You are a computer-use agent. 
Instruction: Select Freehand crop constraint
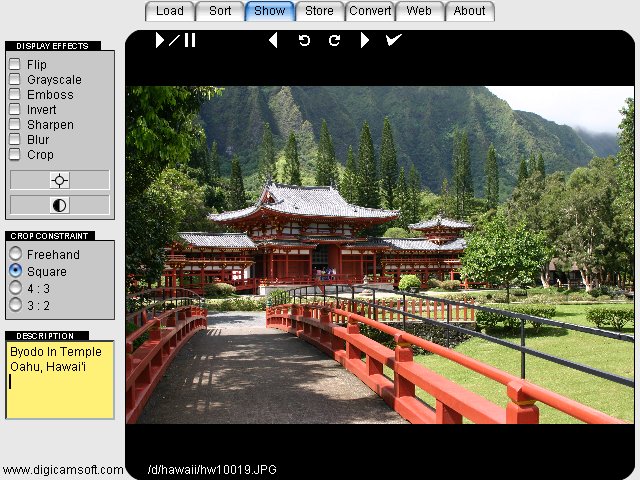16,254
